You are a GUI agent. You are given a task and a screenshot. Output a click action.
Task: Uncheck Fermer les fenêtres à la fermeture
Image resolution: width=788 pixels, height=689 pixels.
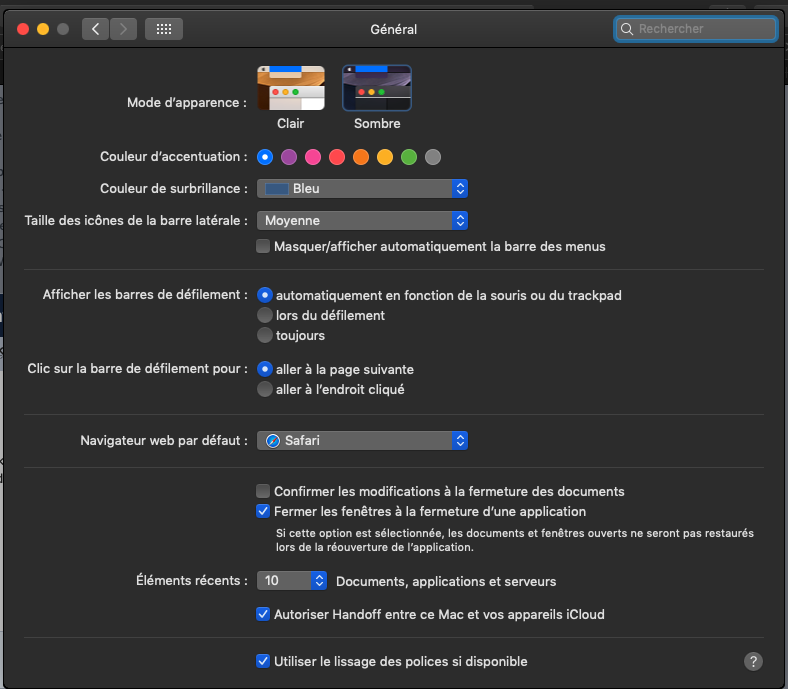pos(263,511)
